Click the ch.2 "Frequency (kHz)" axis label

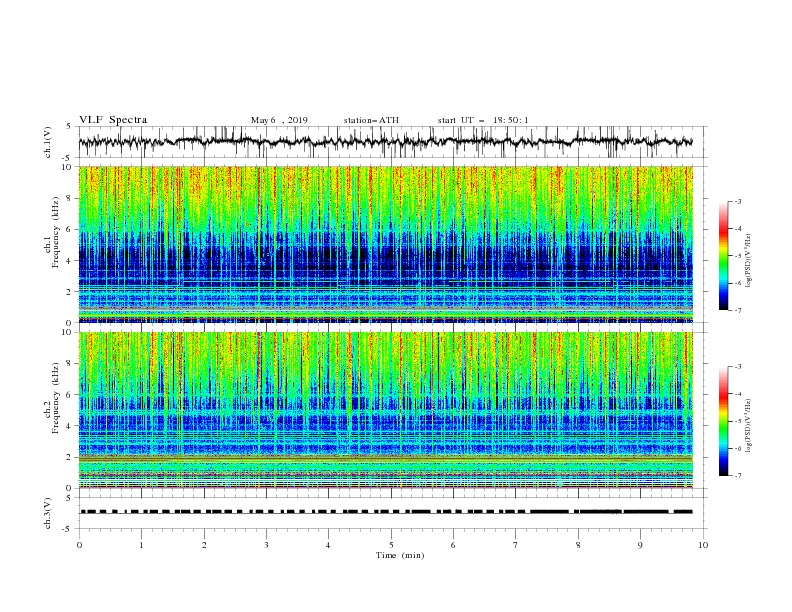point(56,398)
